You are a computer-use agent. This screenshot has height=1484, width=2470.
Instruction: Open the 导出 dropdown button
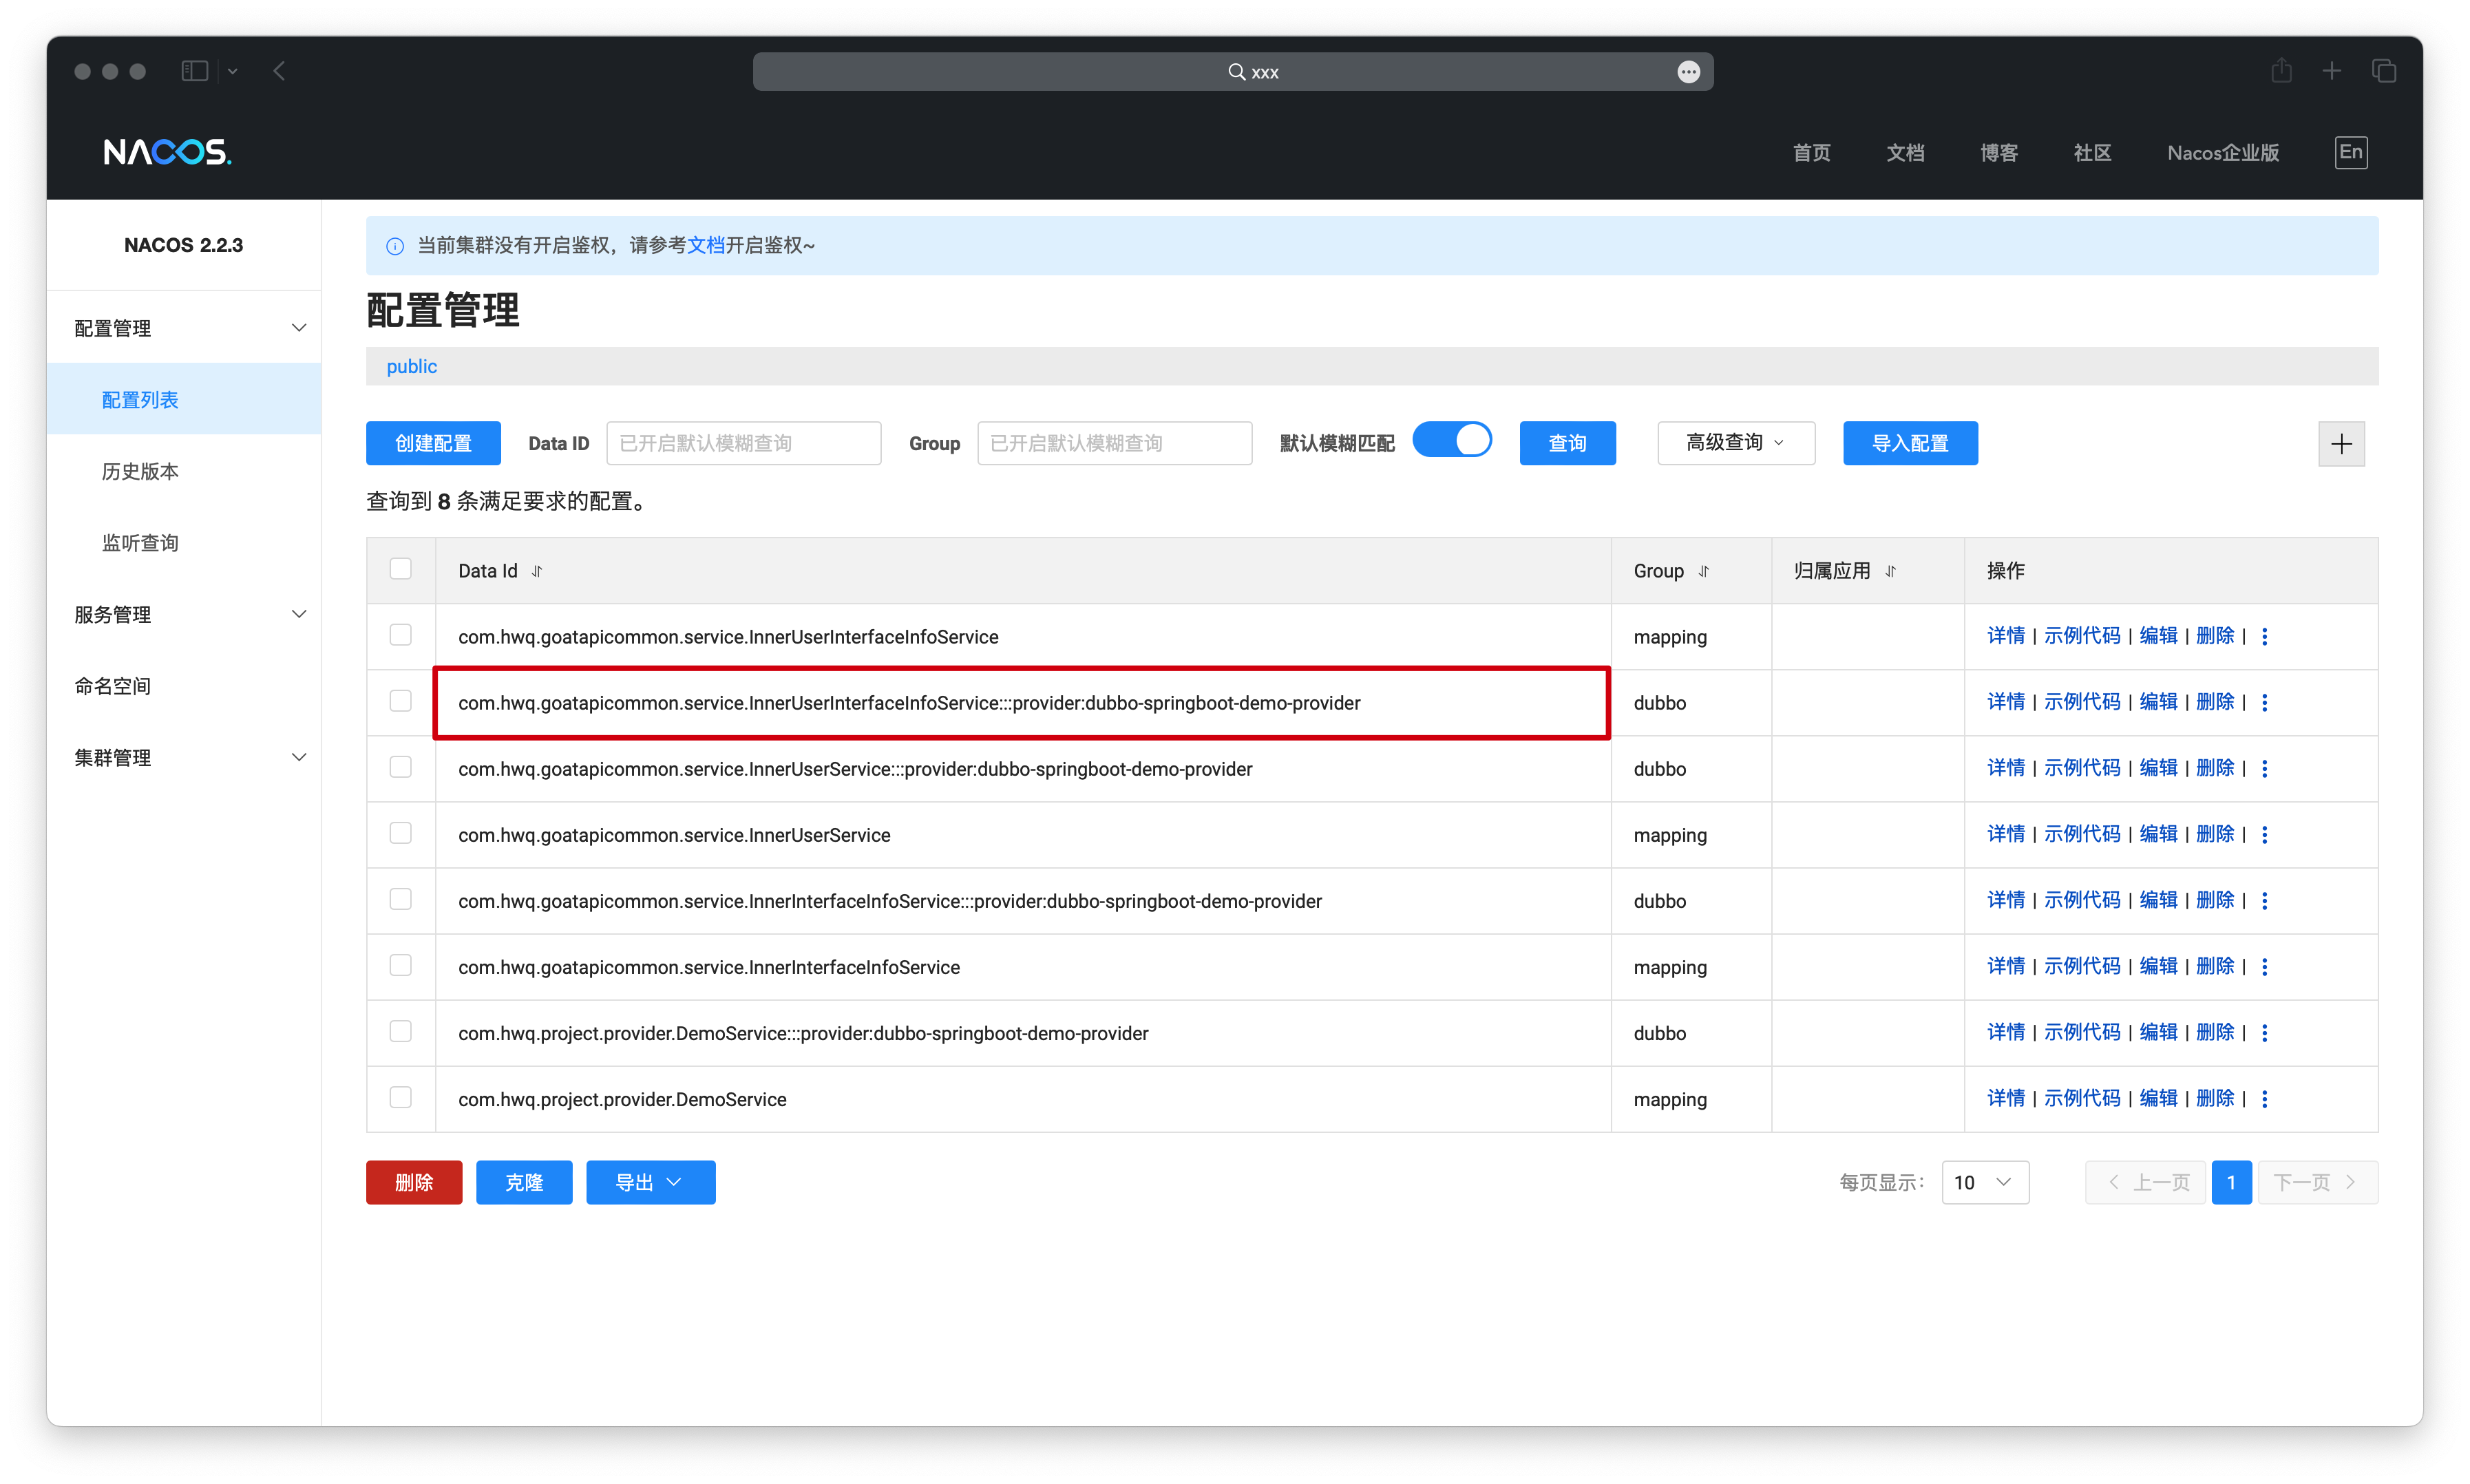[x=650, y=1182]
